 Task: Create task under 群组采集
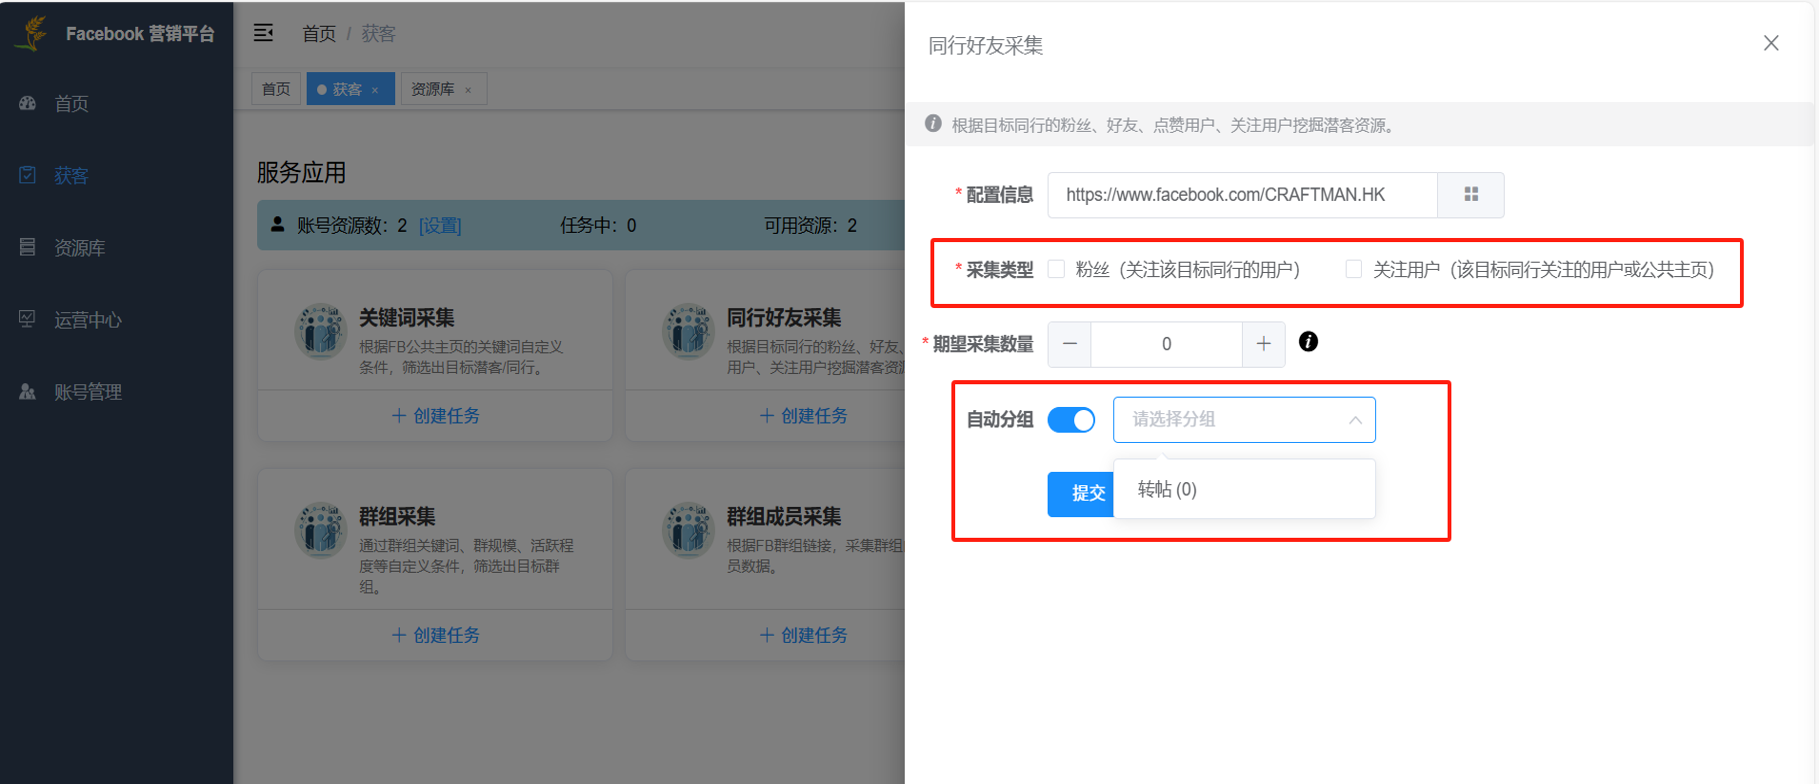click(435, 635)
